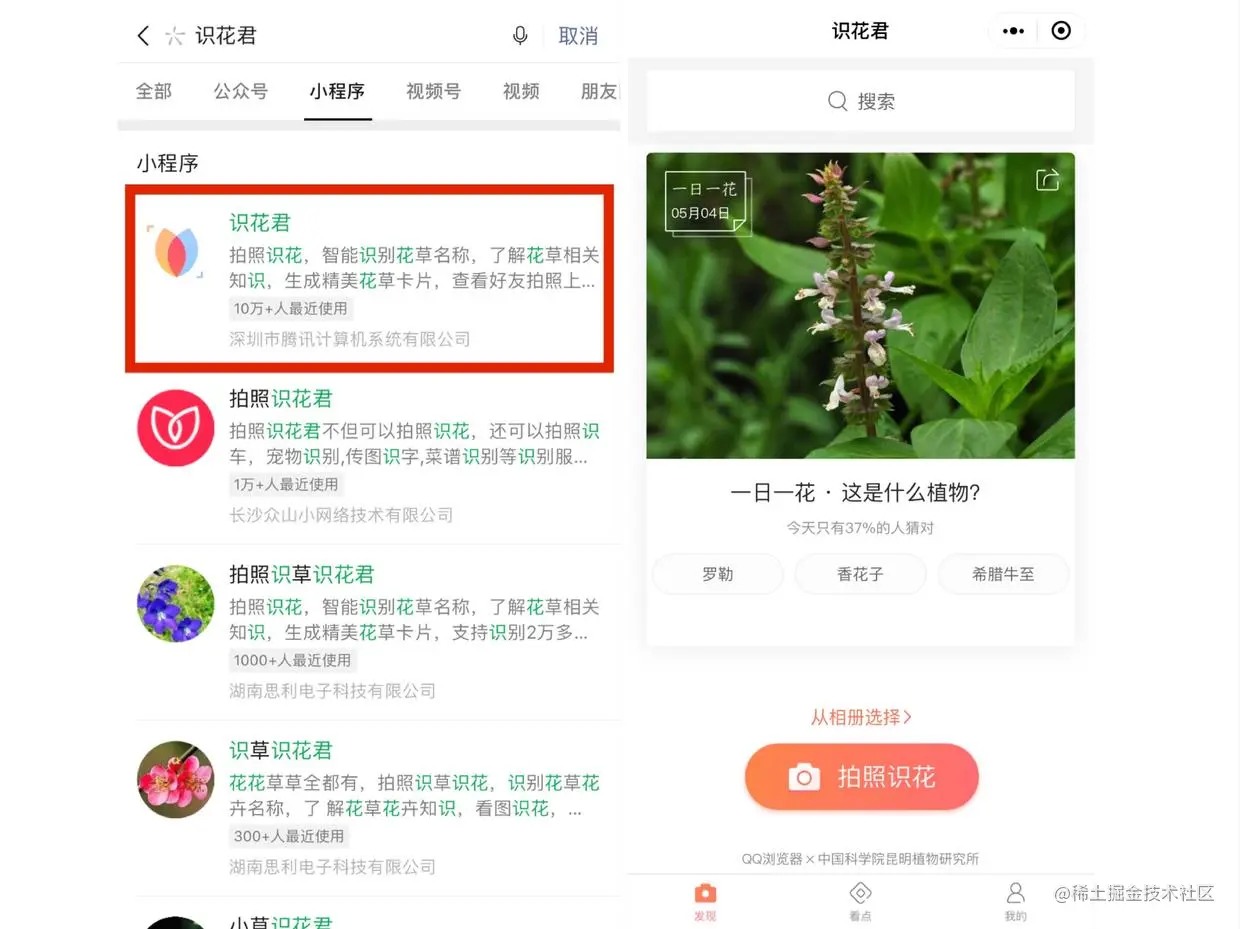This screenshot has height=929, width=1240.
Task: Open the 看点 diamond tab icon
Action: click(860, 893)
